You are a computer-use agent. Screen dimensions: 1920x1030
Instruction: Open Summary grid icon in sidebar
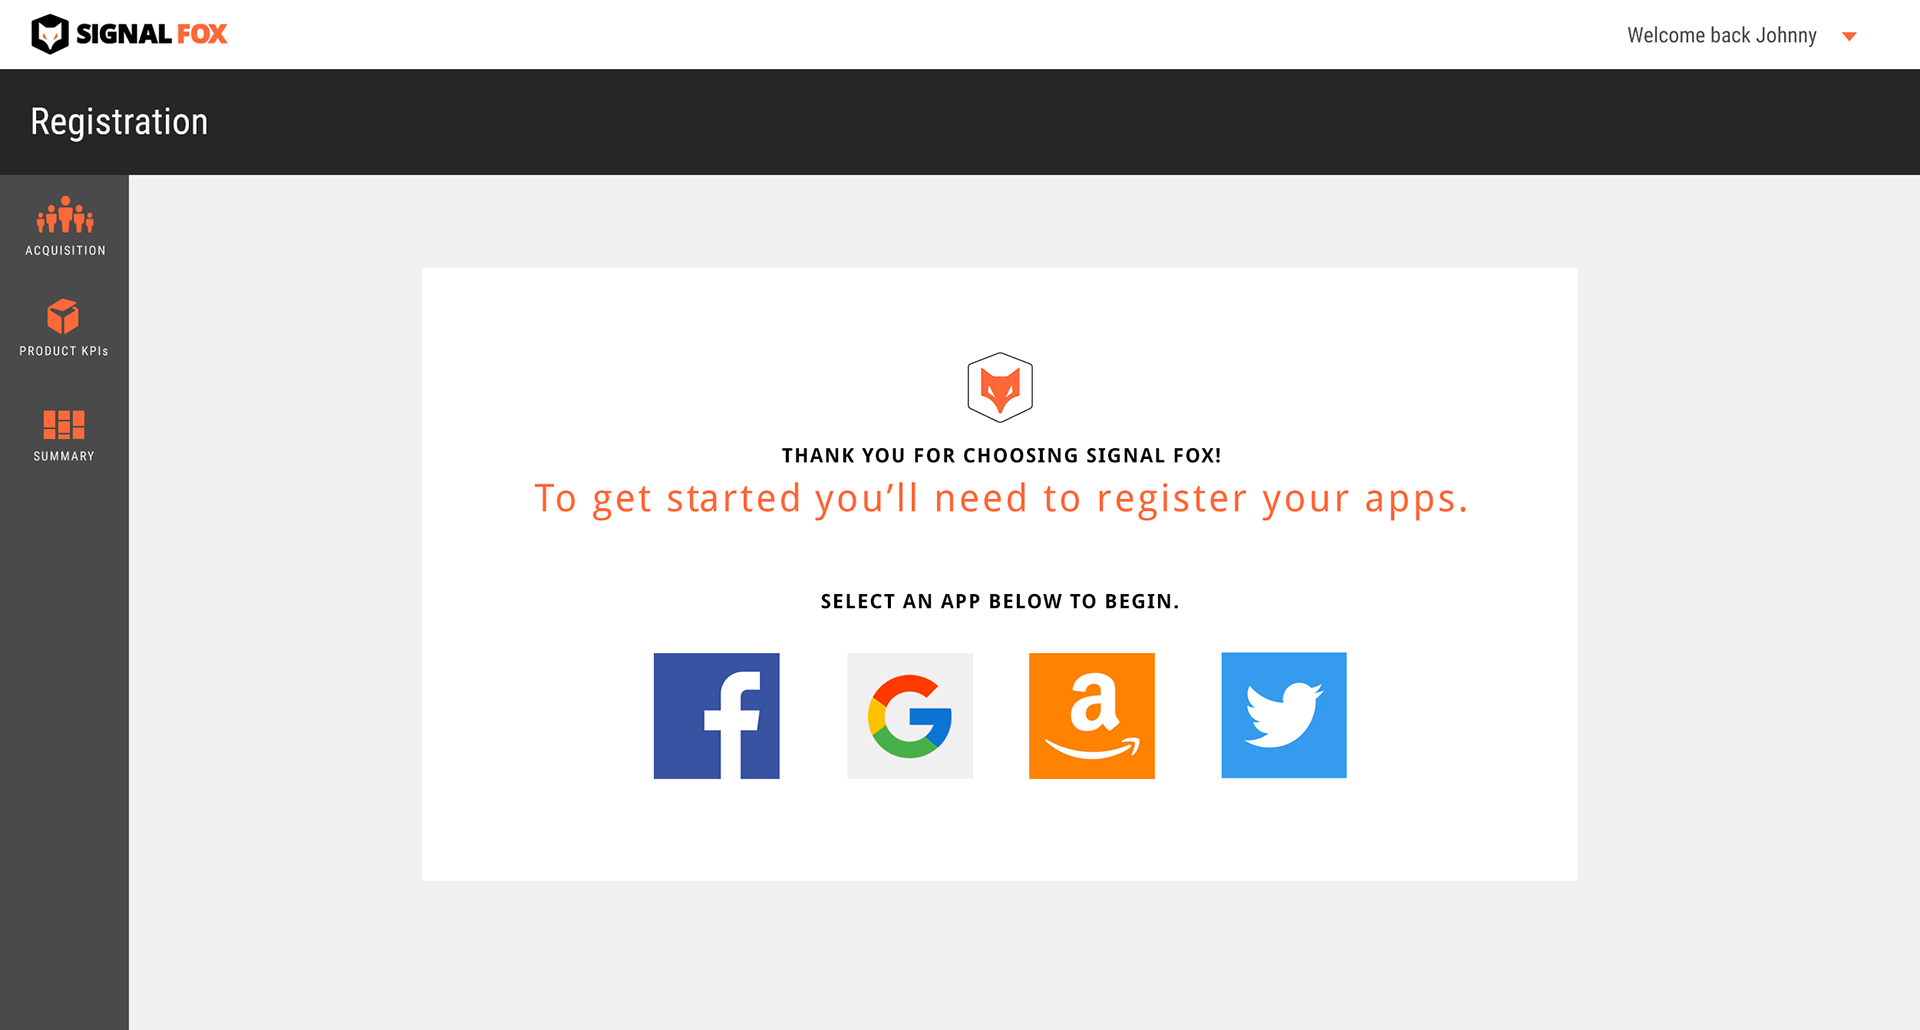point(64,425)
